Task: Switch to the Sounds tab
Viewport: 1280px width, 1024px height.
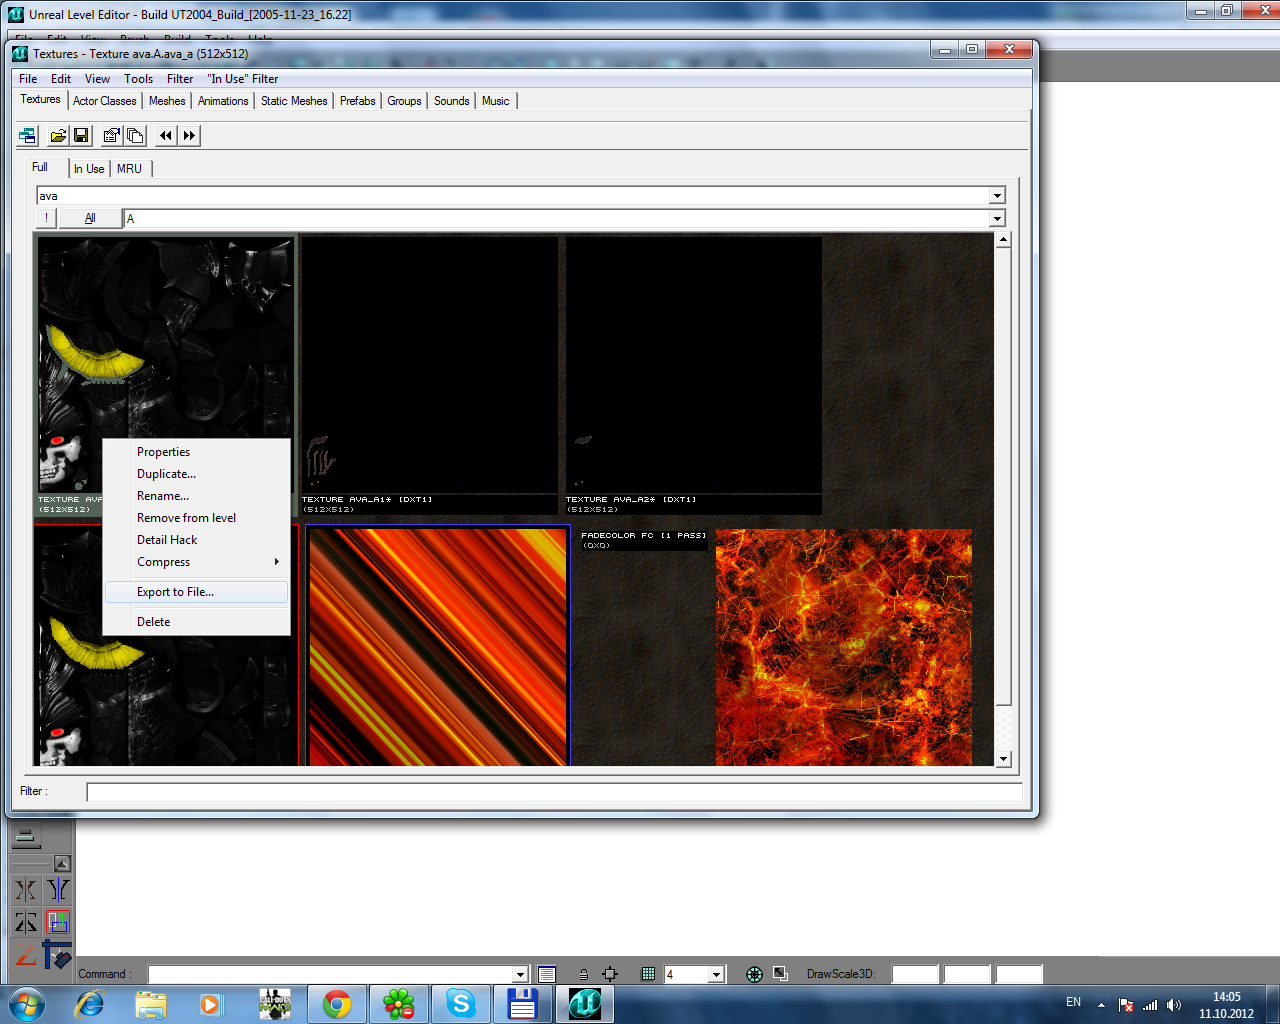Action: pyautogui.click(x=452, y=101)
